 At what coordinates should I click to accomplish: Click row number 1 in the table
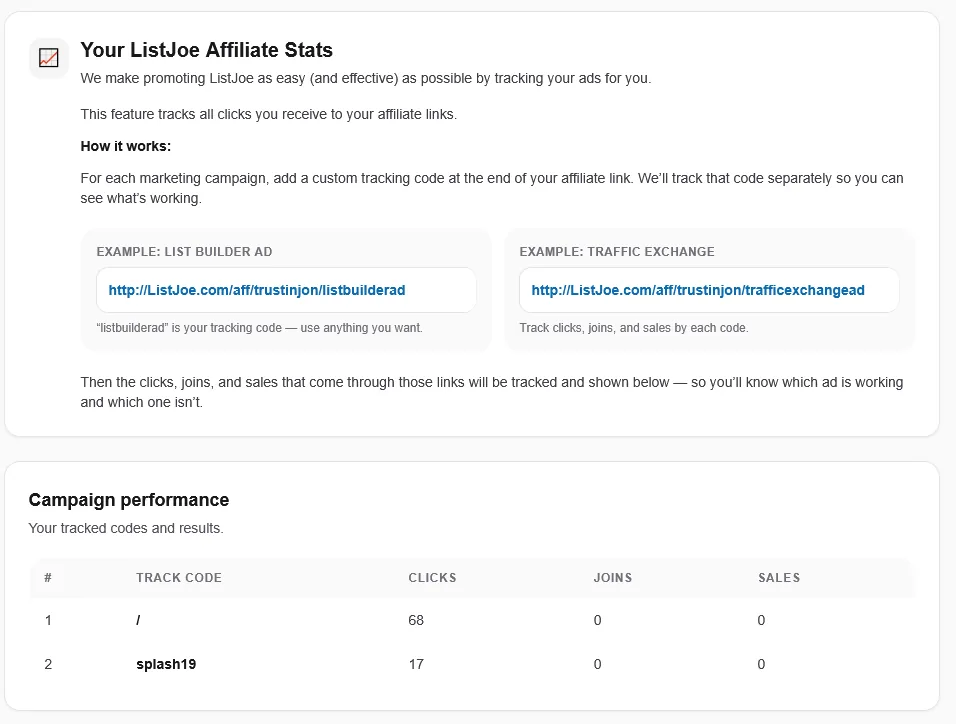48,620
